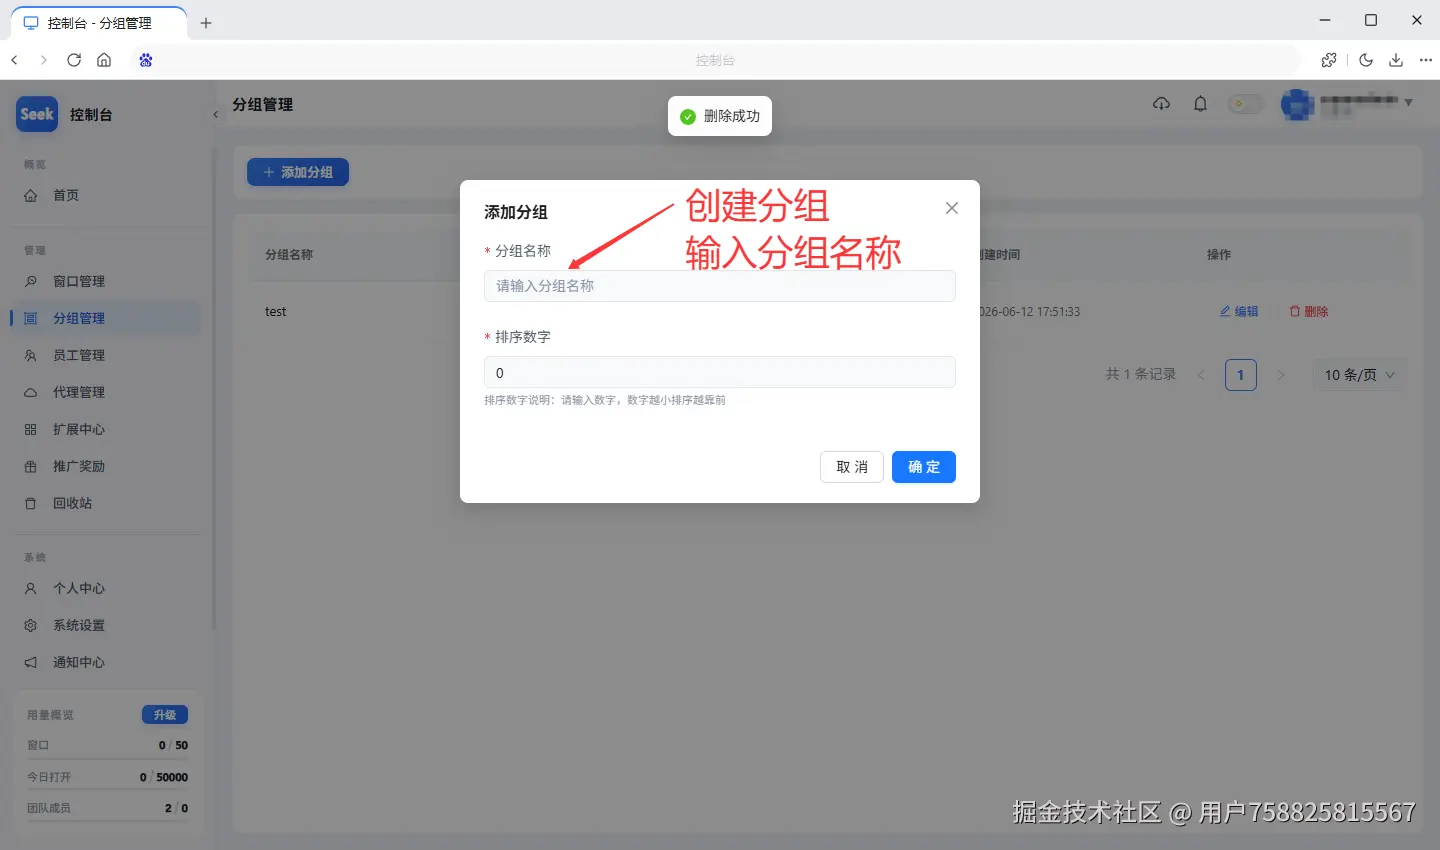Collapse the sidebar with the chevron arrow
Viewport: 1440px width, 850px height.
point(215,115)
